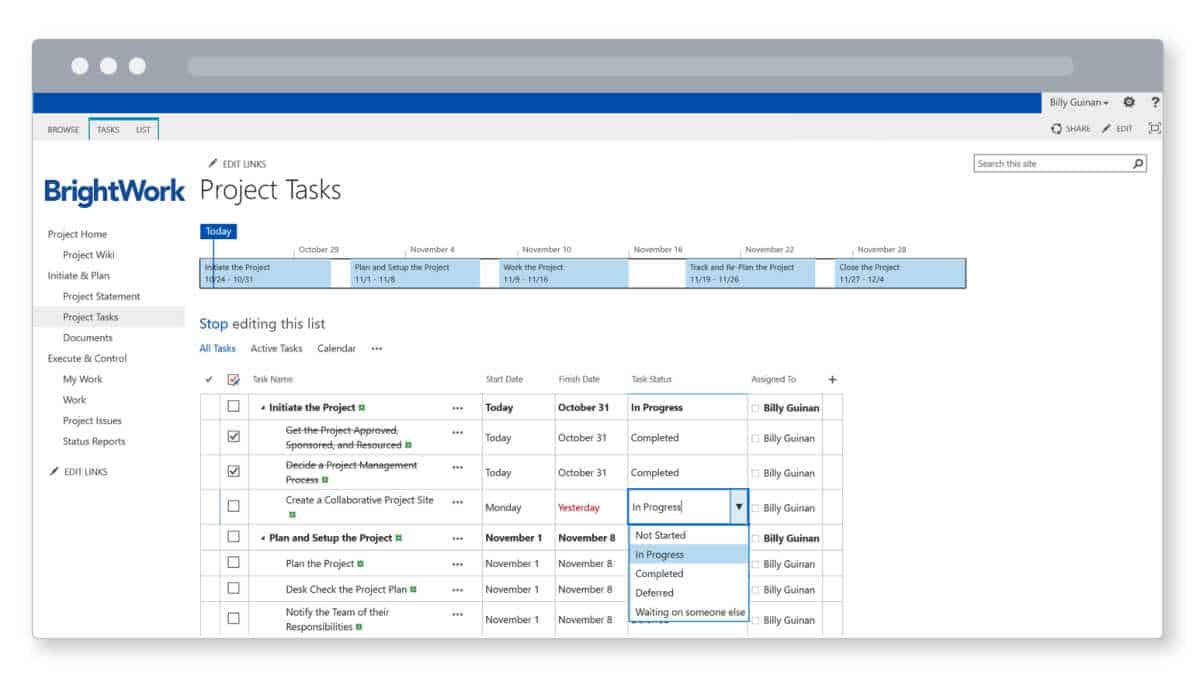Open ellipsis menu for Get the Project Approved
This screenshot has height=678, width=1200.
457,432
